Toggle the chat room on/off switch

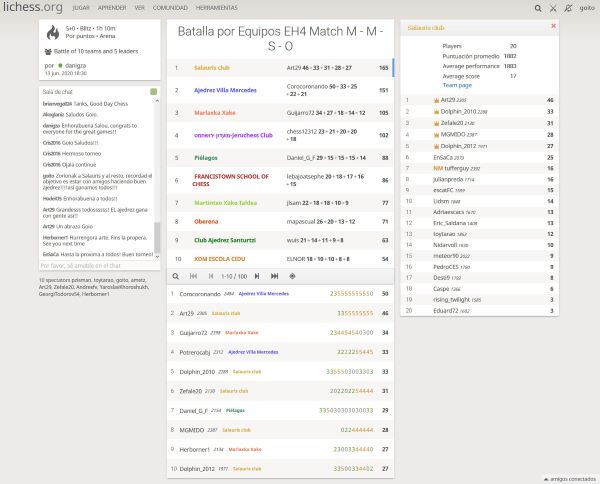(153, 91)
